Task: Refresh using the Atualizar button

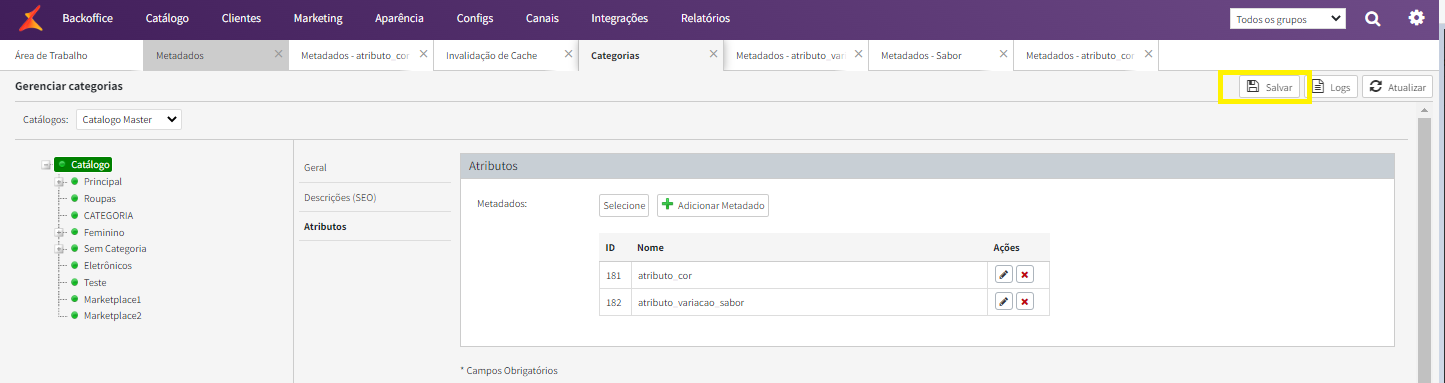Action: pyautogui.click(x=1397, y=87)
